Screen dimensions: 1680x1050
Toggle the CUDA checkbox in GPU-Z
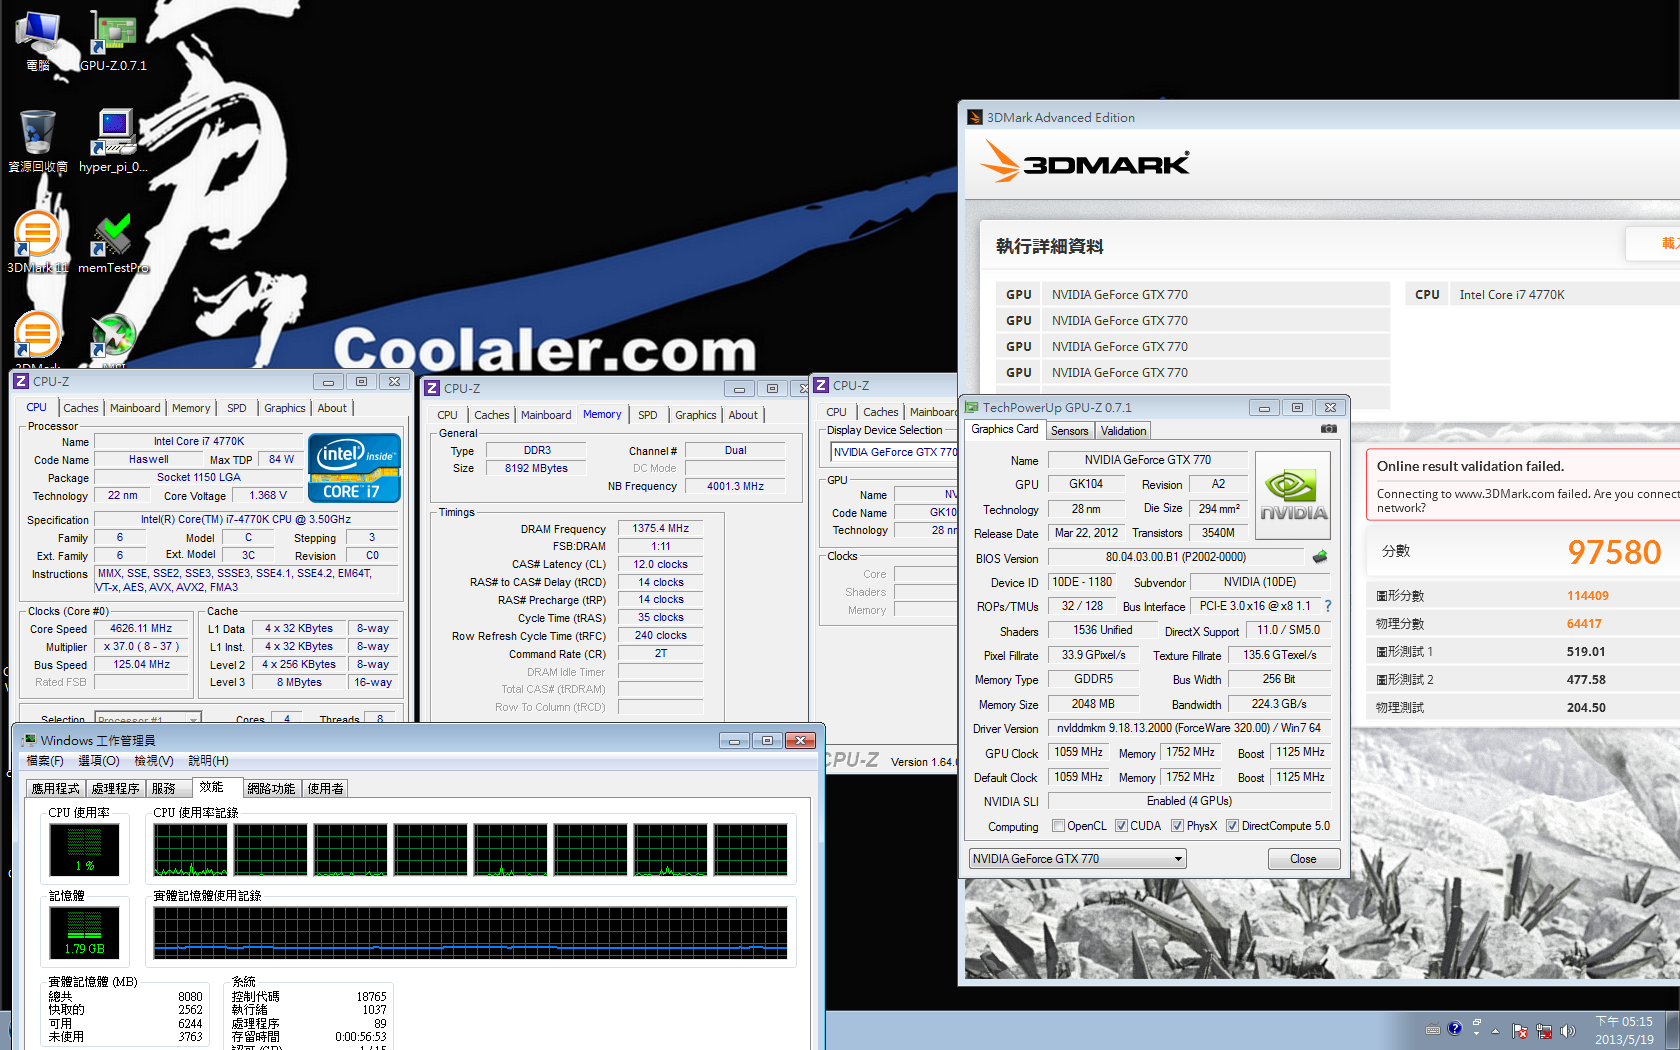click(x=1121, y=826)
